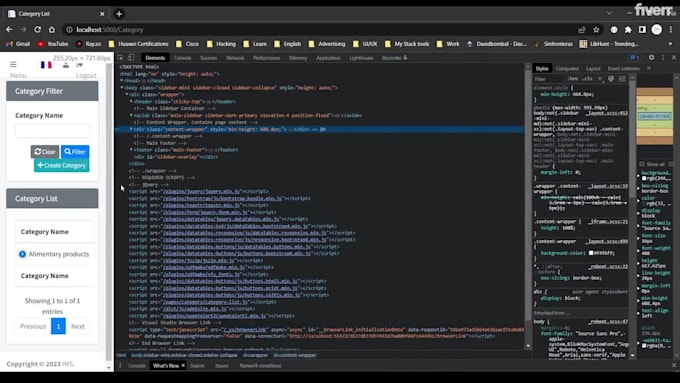The height and width of the screenshot is (383, 680).
Task: Click the localhost address bar
Action: (321, 29)
